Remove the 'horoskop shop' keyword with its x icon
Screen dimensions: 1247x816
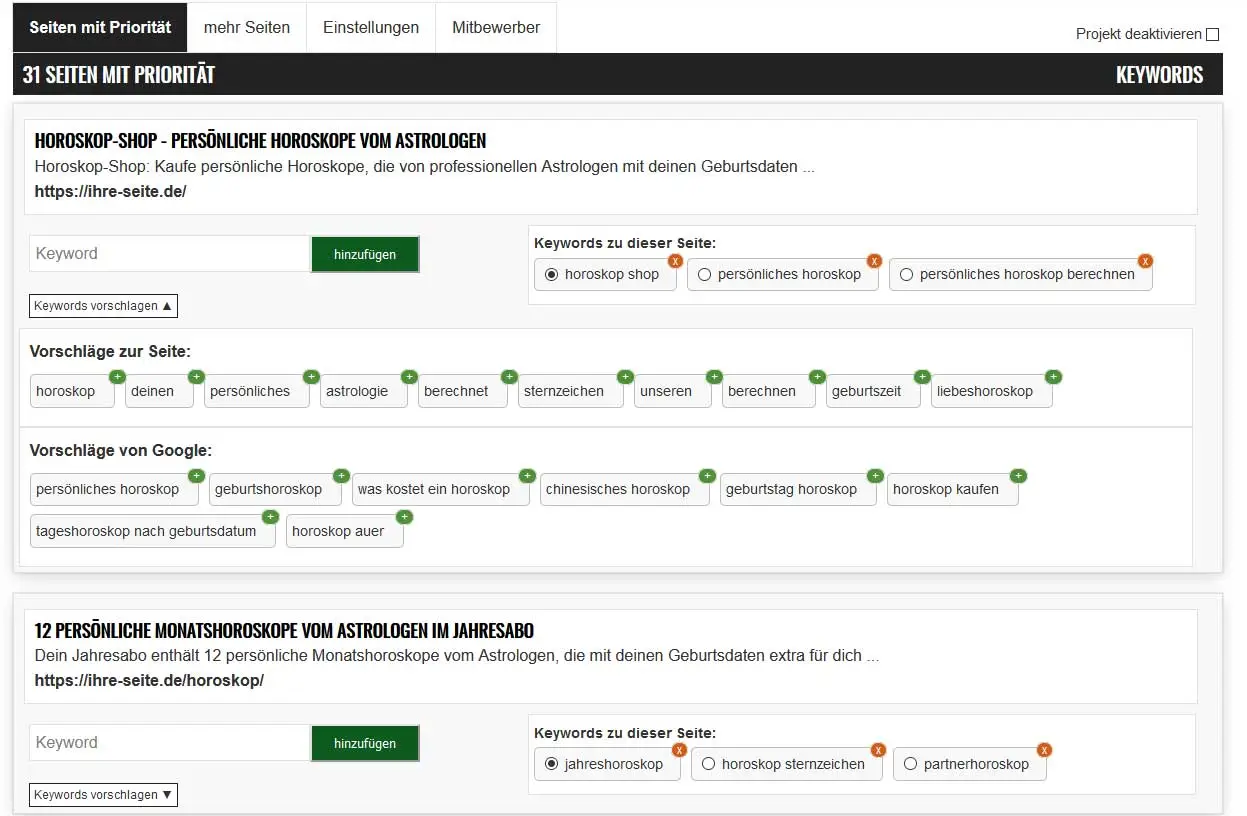[675, 261]
